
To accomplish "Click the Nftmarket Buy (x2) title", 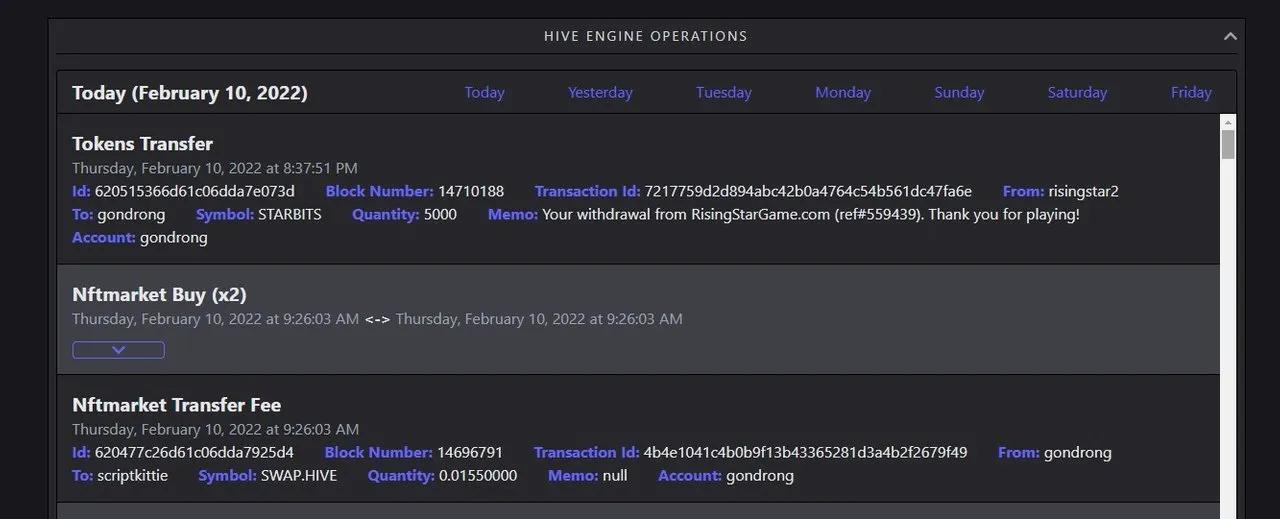I will (x=159, y=294).
